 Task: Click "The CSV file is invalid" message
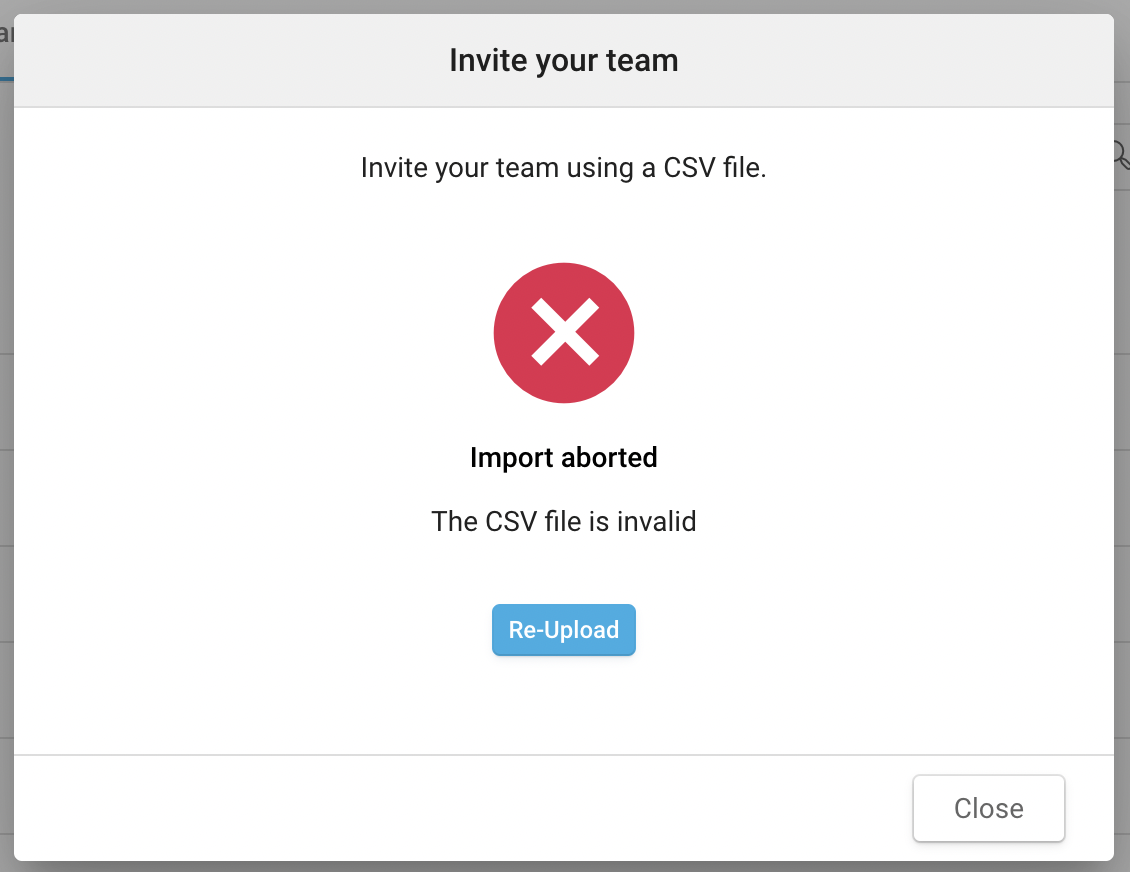[x=564, y=521]
